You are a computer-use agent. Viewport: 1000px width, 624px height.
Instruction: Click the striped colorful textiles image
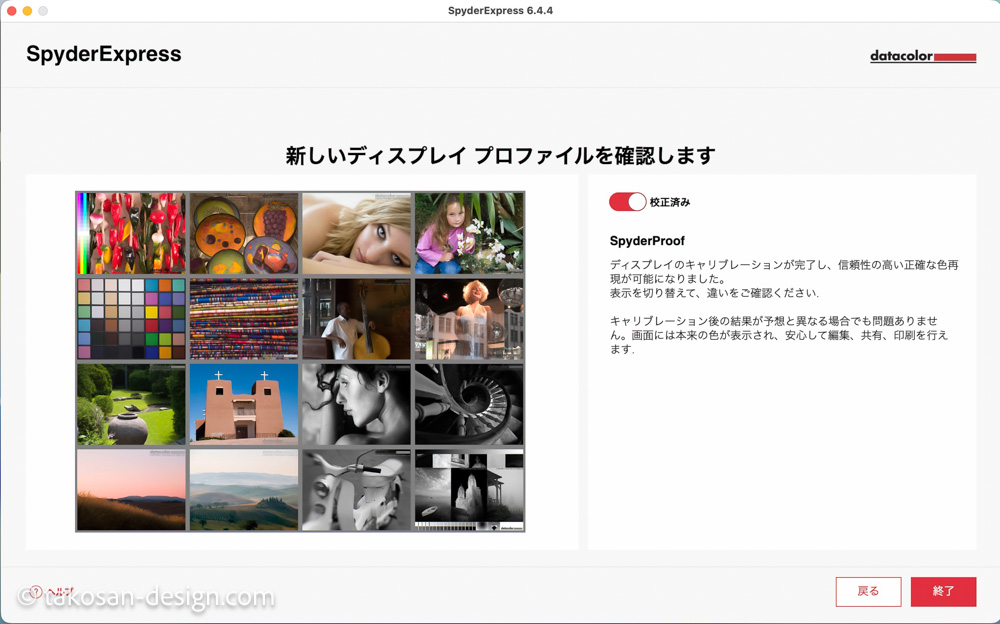244,319
